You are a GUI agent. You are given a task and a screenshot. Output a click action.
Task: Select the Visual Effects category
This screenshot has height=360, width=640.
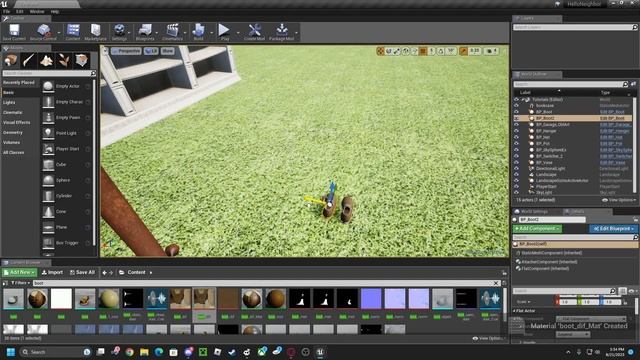(17, 122)
